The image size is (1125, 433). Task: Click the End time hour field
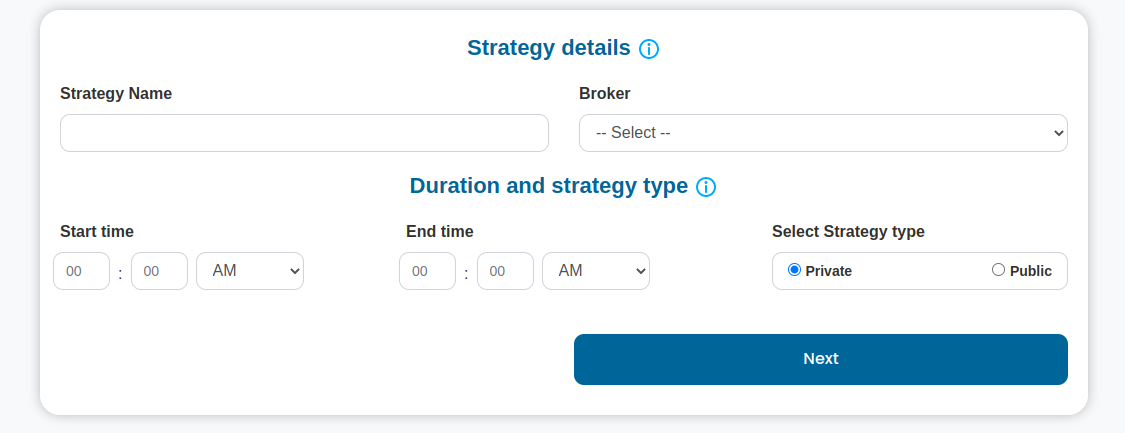pos(428,271)
